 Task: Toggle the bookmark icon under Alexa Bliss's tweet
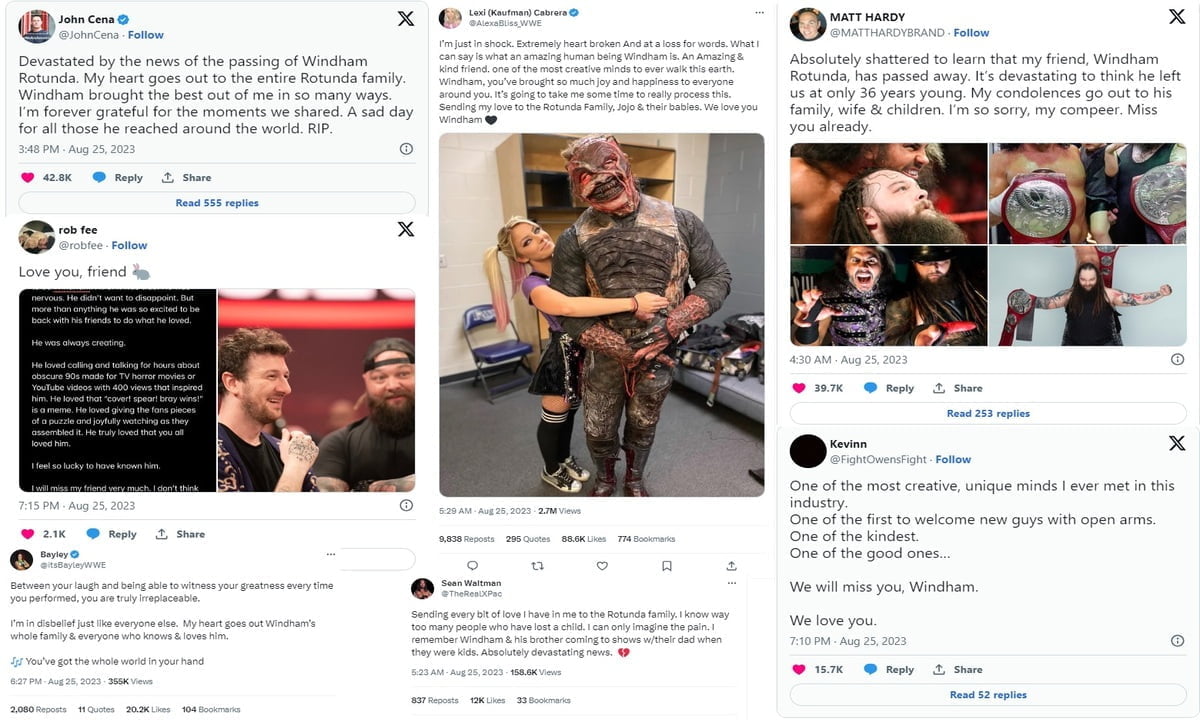[x=667, y=566]
